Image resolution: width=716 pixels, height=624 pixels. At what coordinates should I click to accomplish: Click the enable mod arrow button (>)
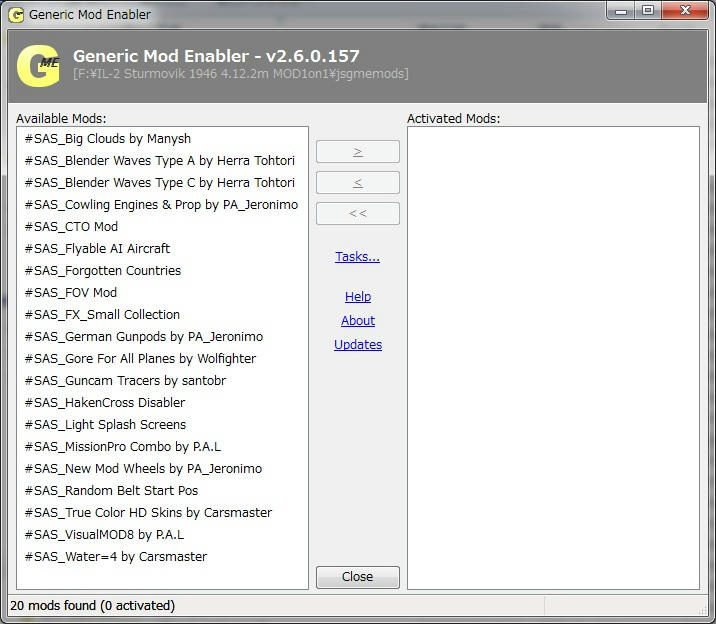click(x=358, y=152)
